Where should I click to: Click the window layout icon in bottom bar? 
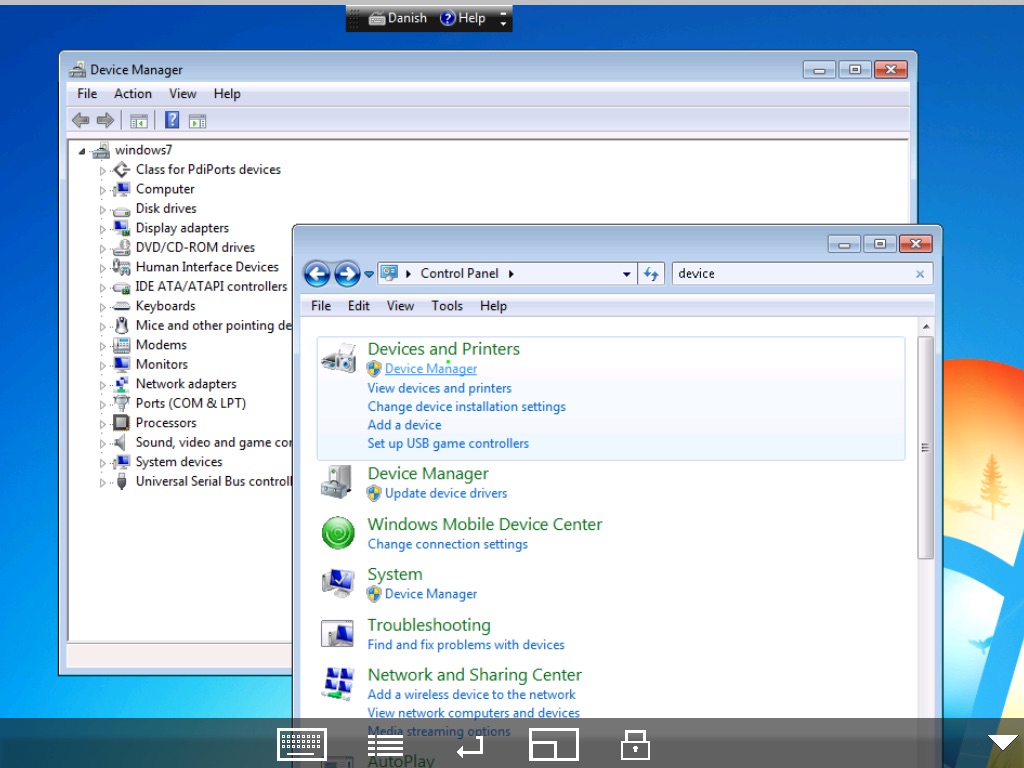554,744
